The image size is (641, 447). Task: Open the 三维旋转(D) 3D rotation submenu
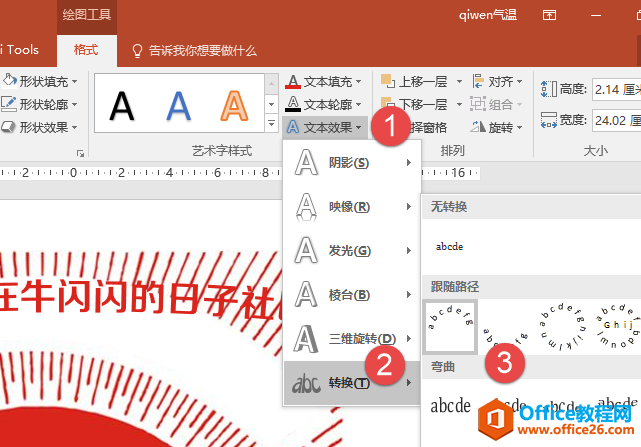(352, 338)
